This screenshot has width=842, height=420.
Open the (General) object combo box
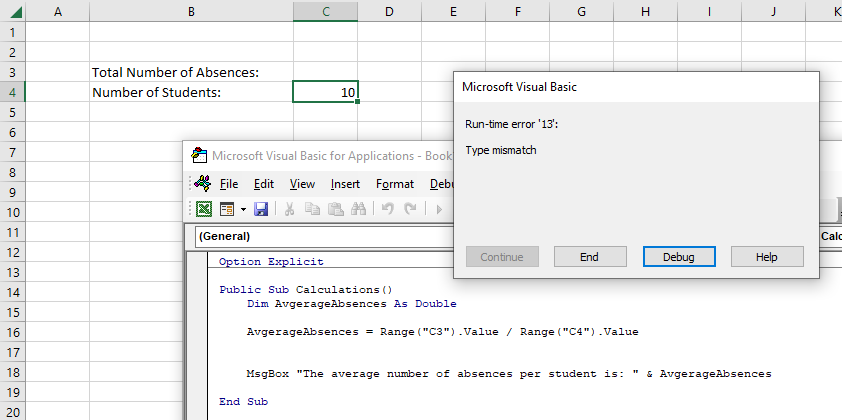point(324,236)
